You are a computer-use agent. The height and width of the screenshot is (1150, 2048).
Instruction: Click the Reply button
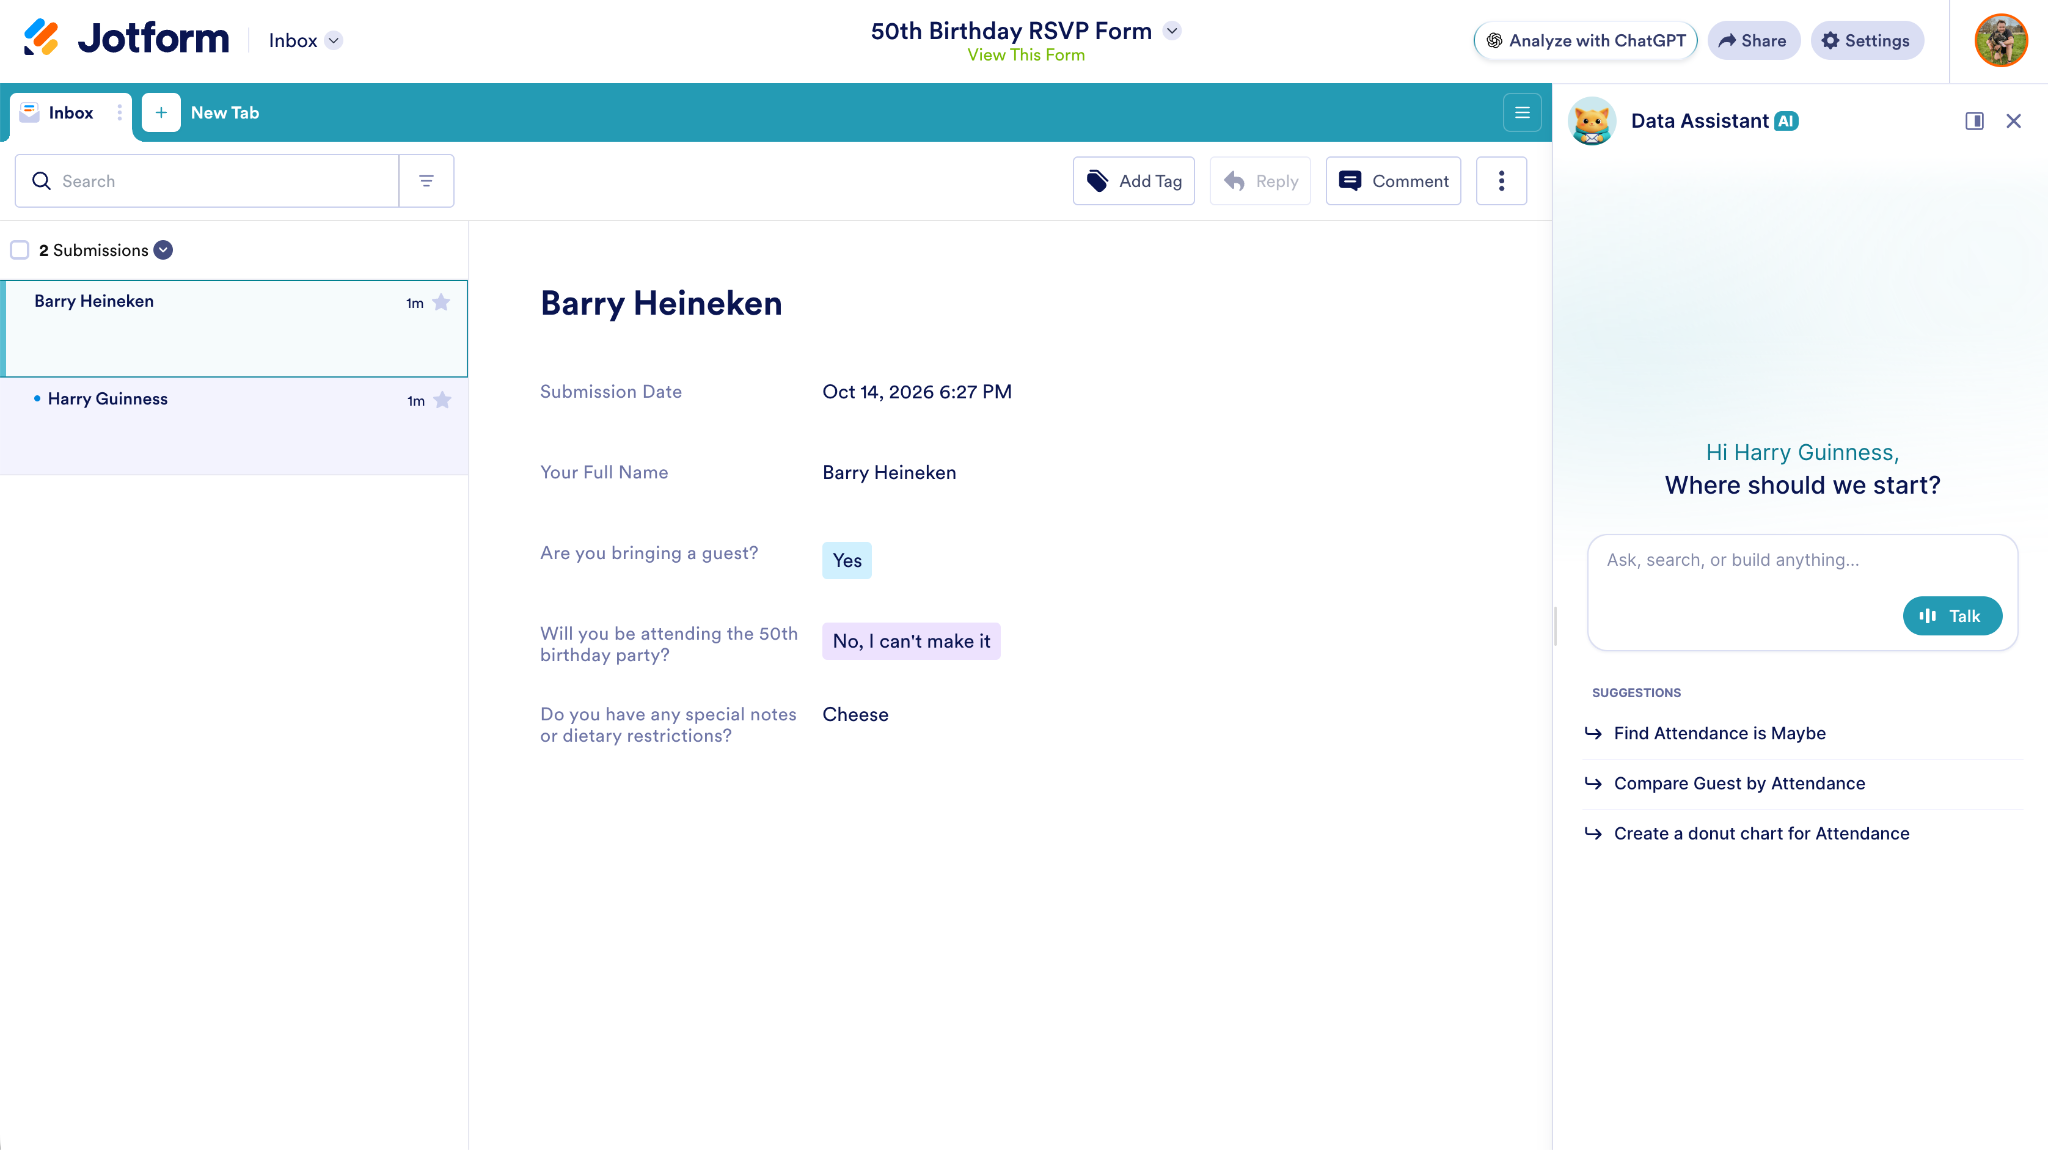pyautogui.click(x=1260, y=181)
